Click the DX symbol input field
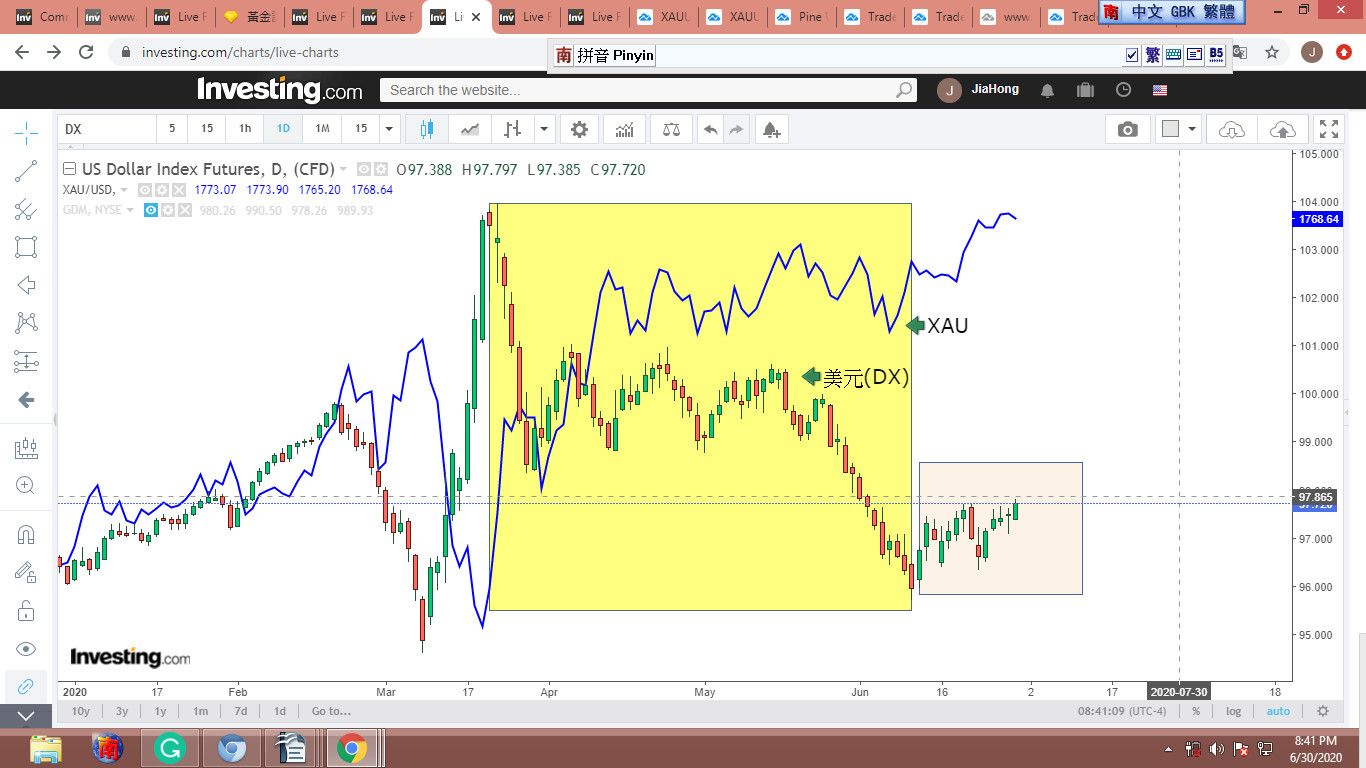1366x768 pixels. (x=107, y=129)
